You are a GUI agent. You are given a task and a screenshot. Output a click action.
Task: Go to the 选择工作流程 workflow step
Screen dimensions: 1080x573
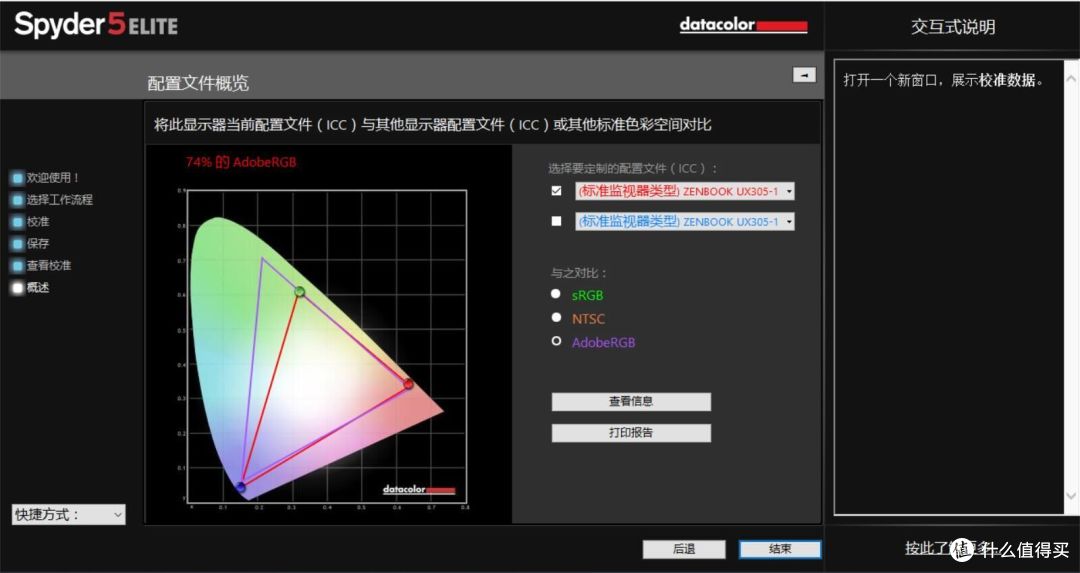(x=59, y=200)
